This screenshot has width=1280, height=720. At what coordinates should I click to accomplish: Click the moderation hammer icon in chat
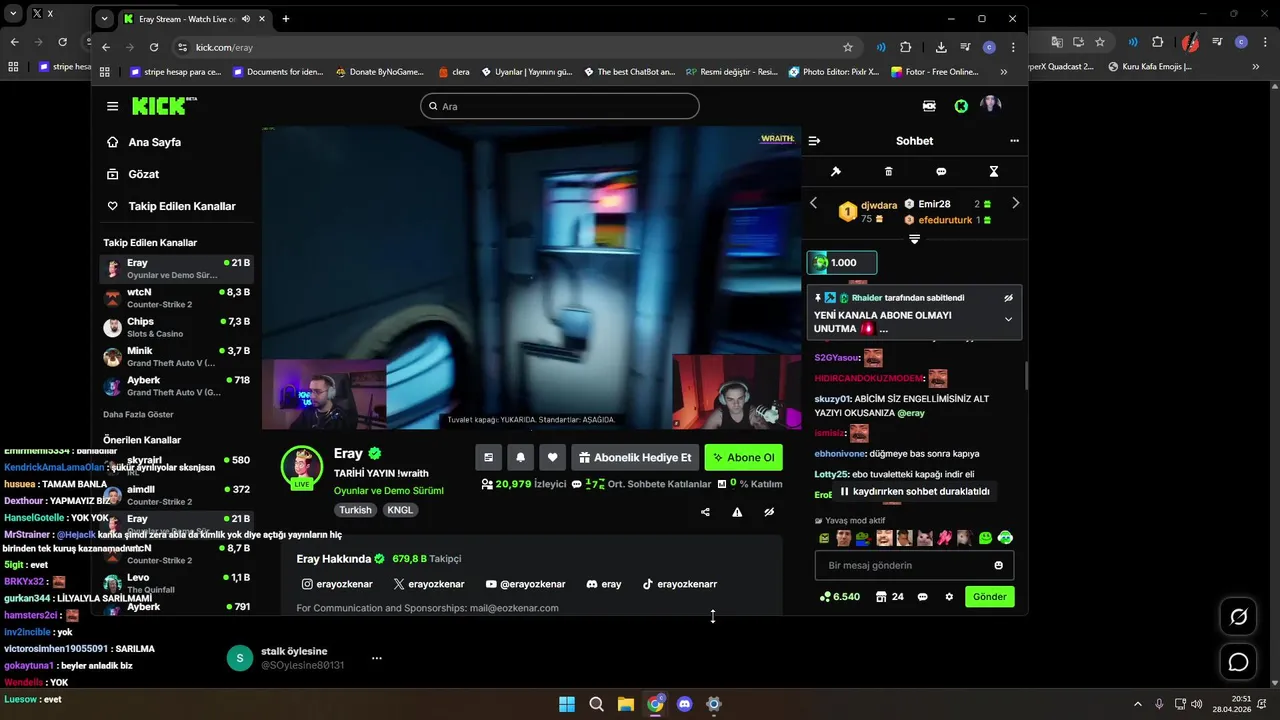[x=835, y=171]
